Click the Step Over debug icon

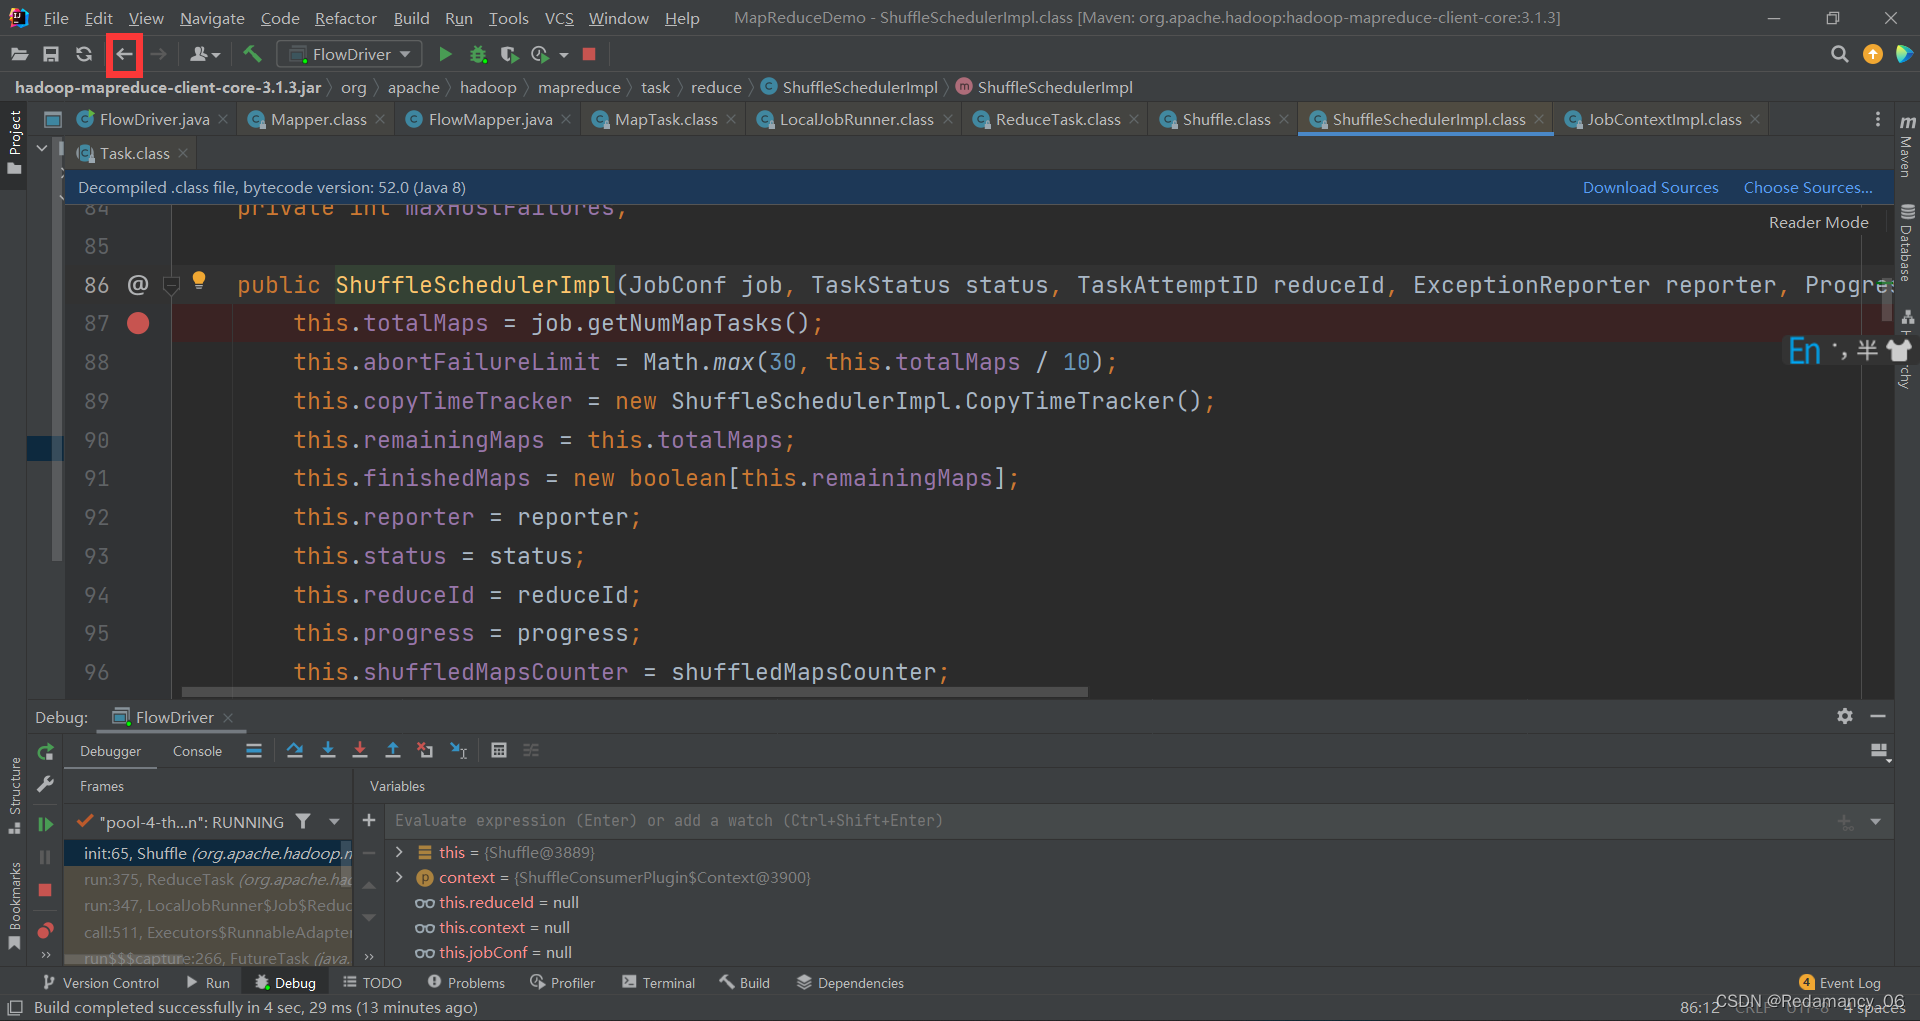tap(295, 750)
